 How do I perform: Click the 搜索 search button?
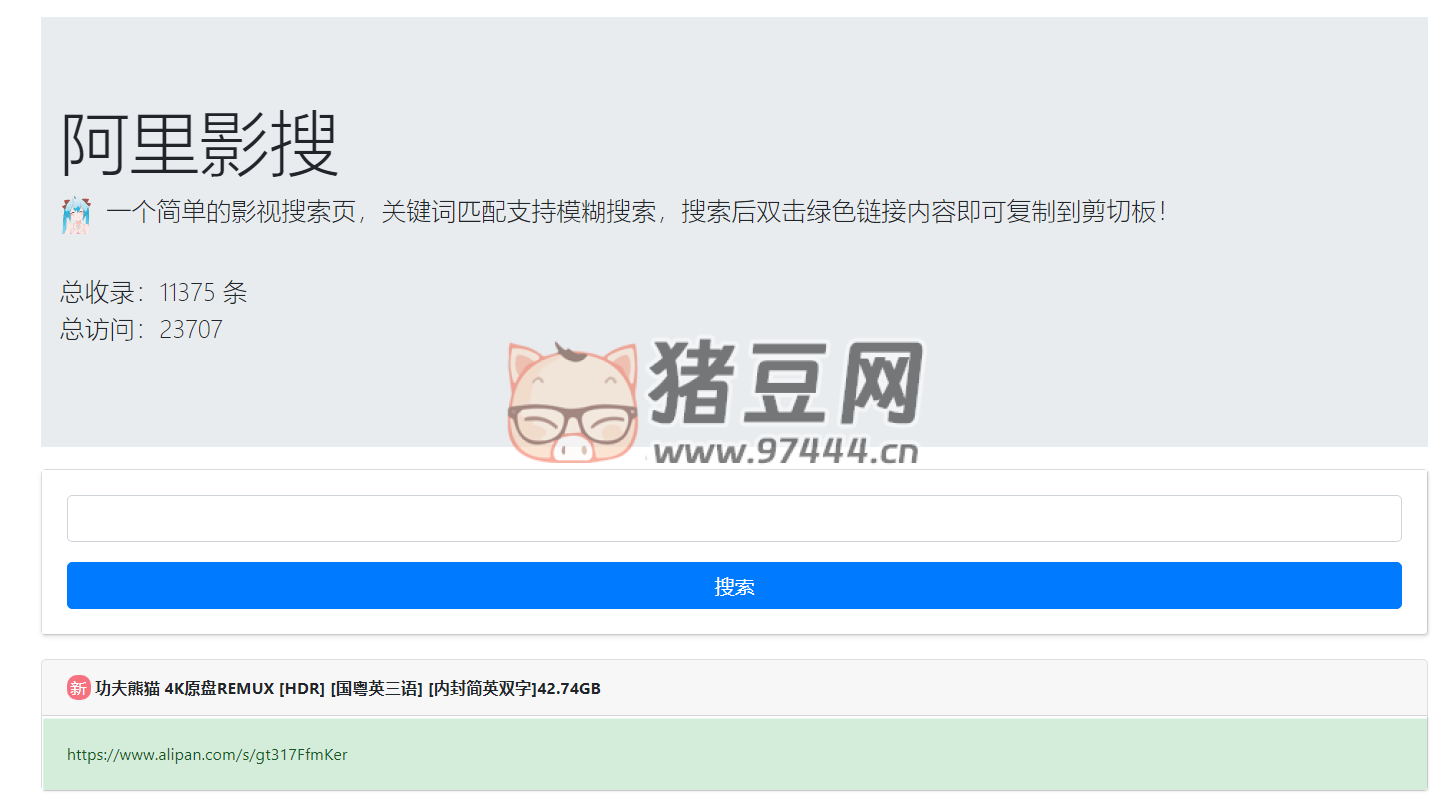pyautogui.click(x=733, y=586)
